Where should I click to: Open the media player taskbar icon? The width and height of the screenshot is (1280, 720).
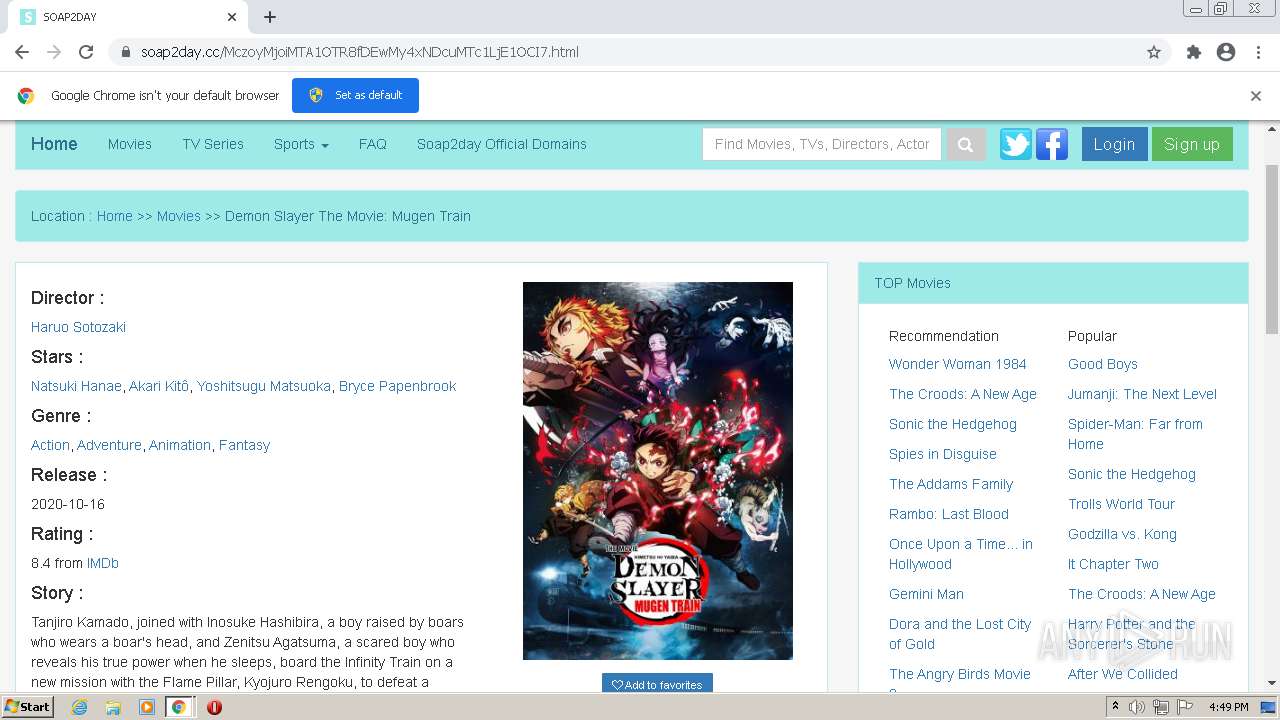tap(147, 707)
